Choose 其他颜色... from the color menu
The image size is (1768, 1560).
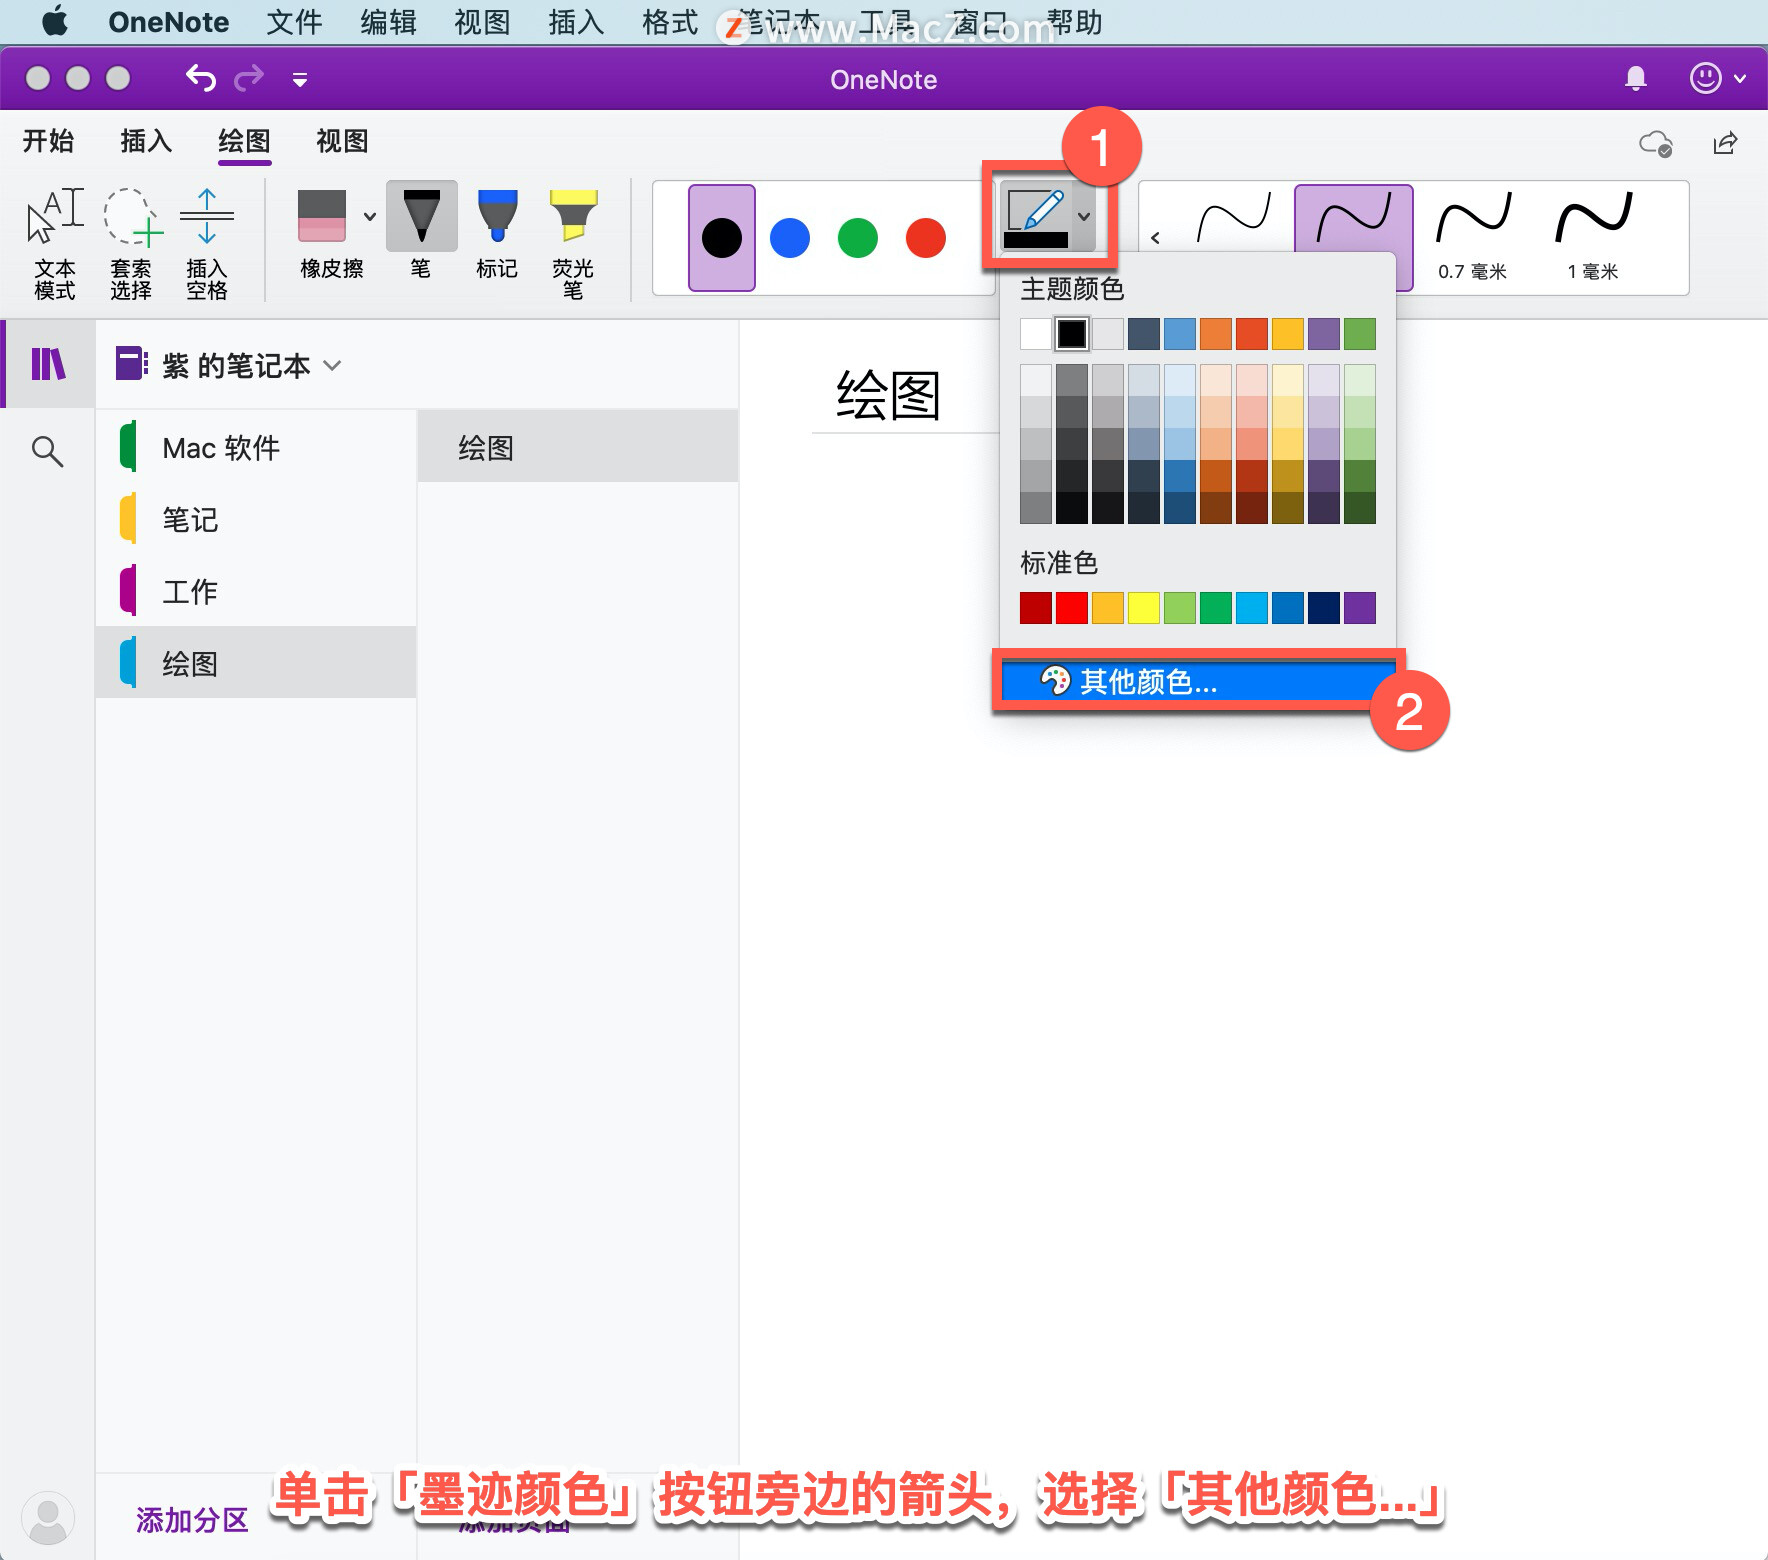(1198, 681)
